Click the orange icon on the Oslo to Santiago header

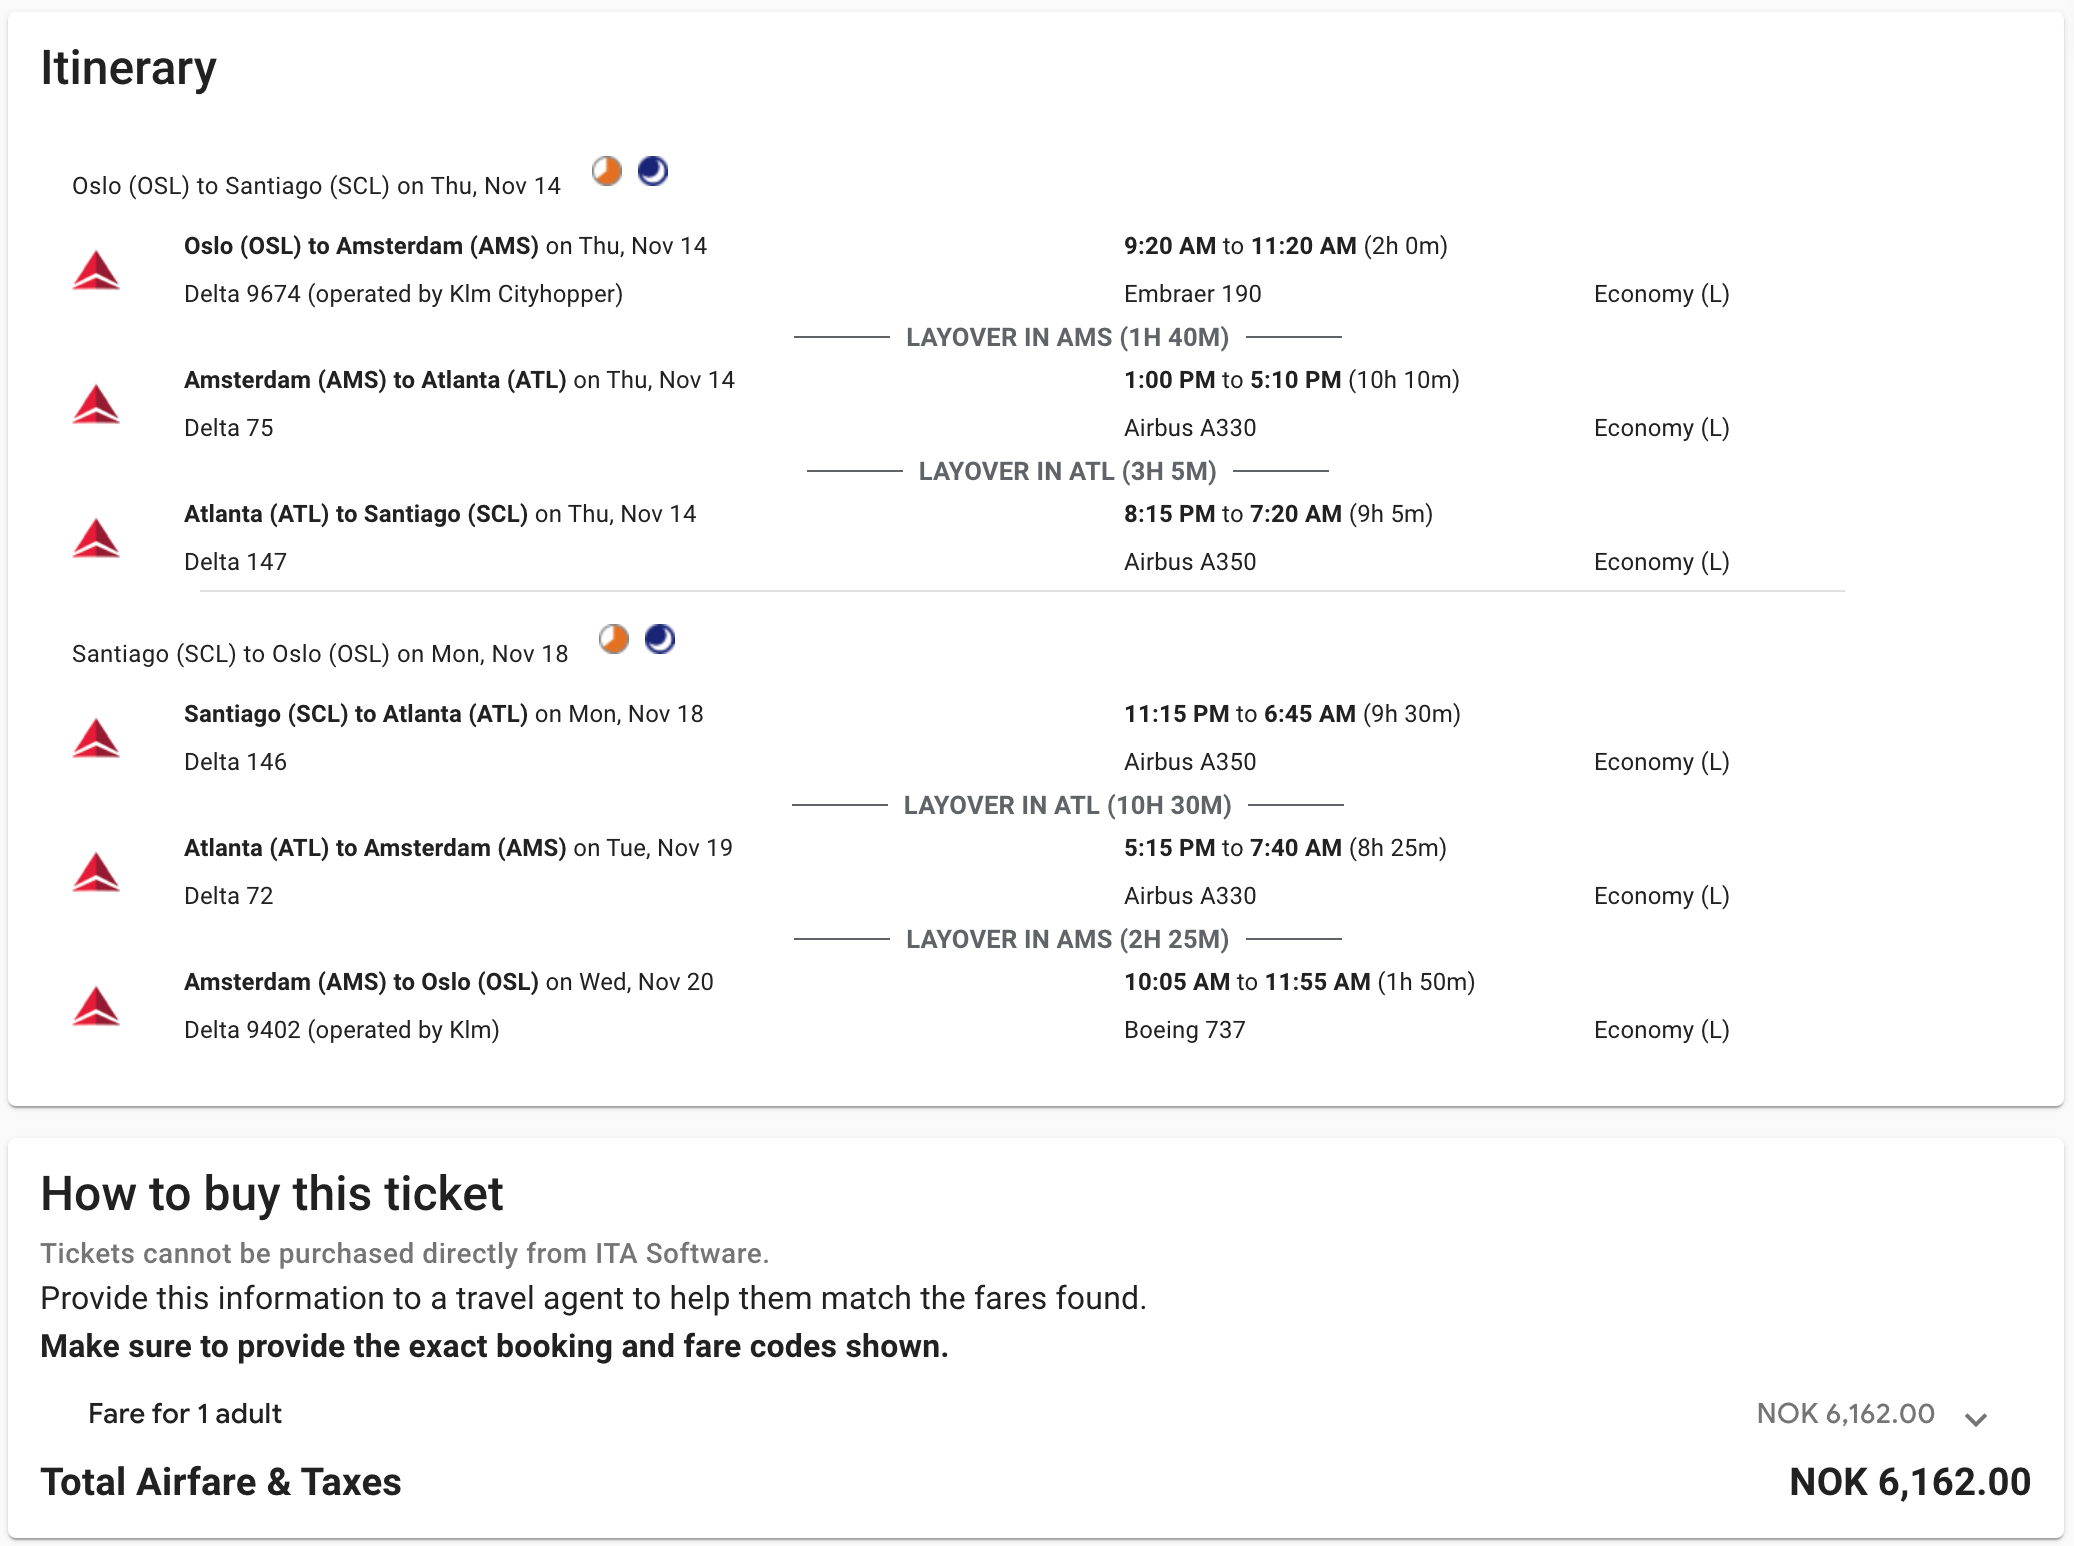point(607,171)
